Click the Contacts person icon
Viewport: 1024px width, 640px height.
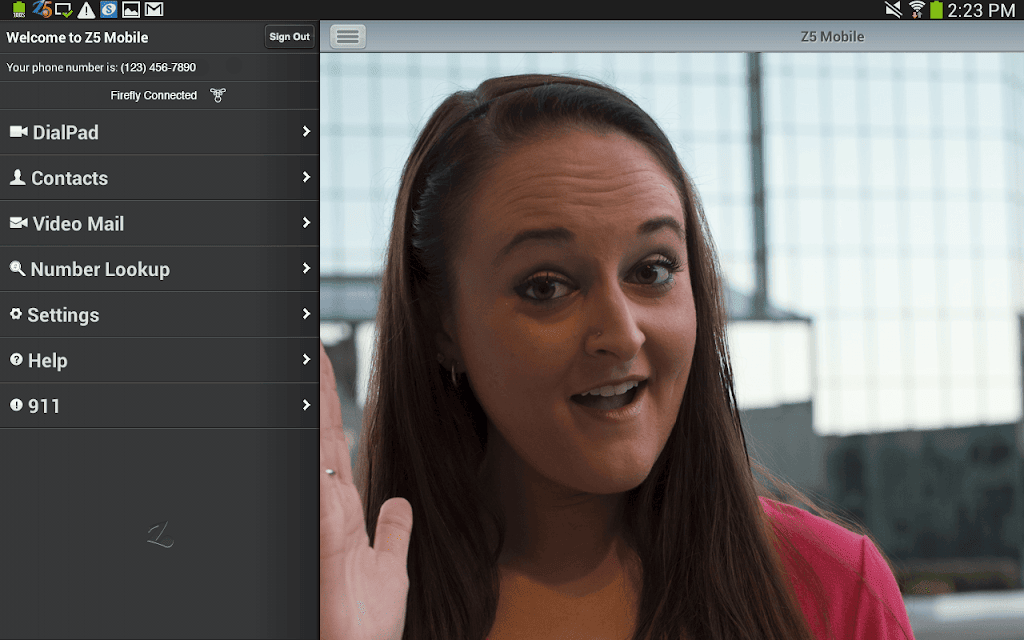(18, 177)
